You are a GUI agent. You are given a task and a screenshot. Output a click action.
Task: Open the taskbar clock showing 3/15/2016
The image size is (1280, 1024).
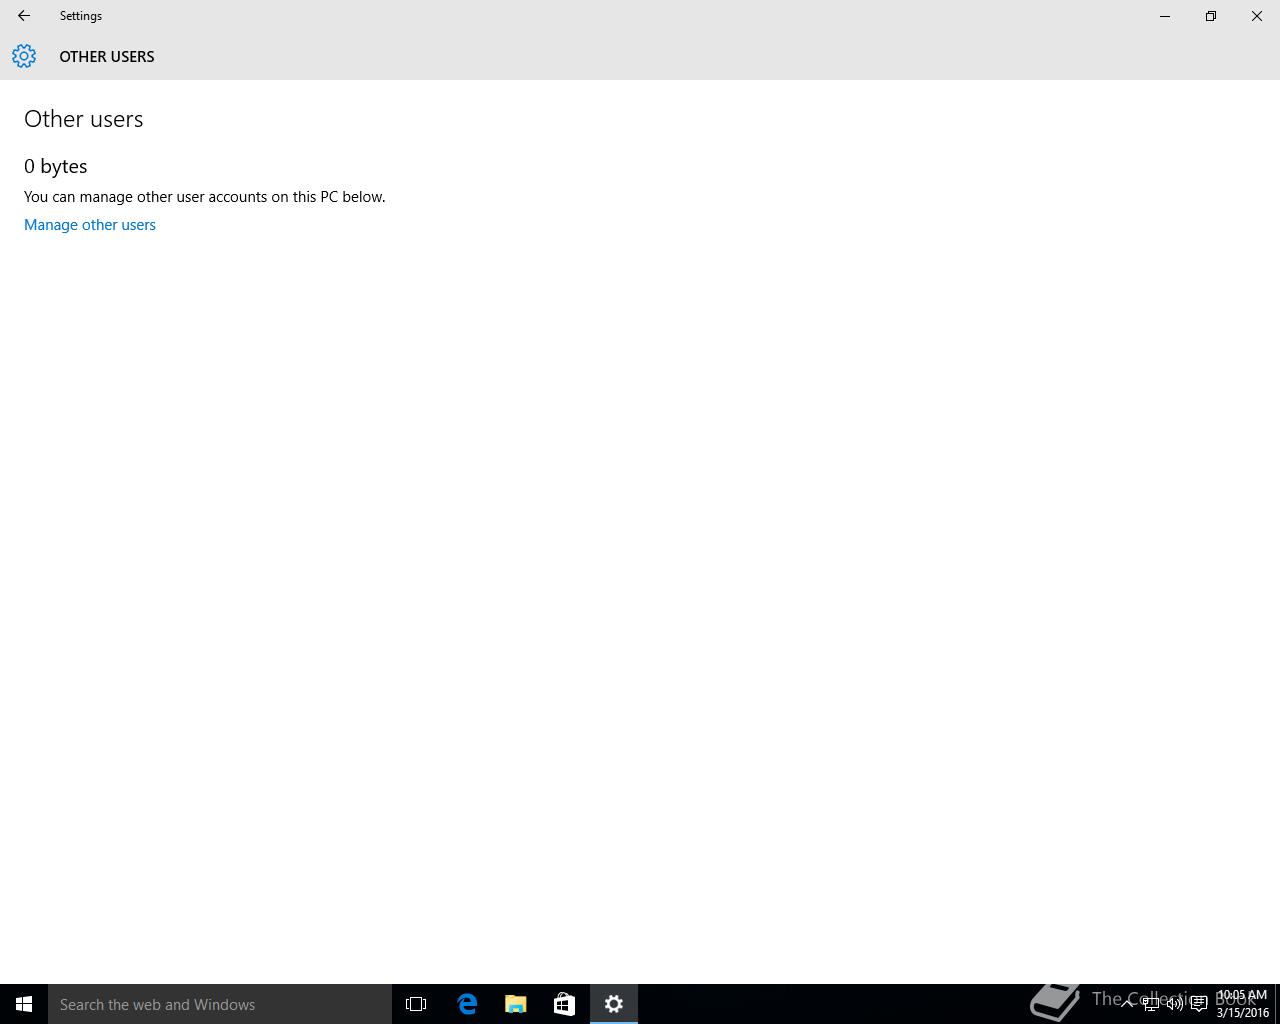pos(1243,1004)
